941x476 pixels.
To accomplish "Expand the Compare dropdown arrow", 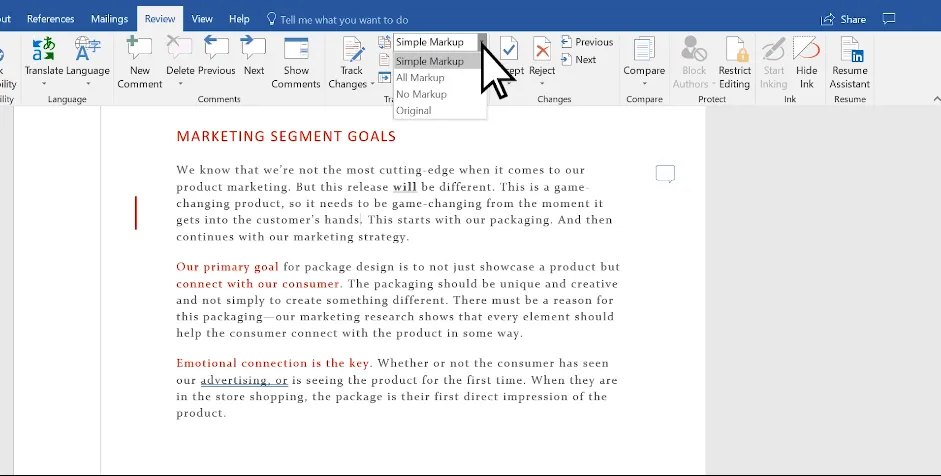I will (x=644, y=84).
